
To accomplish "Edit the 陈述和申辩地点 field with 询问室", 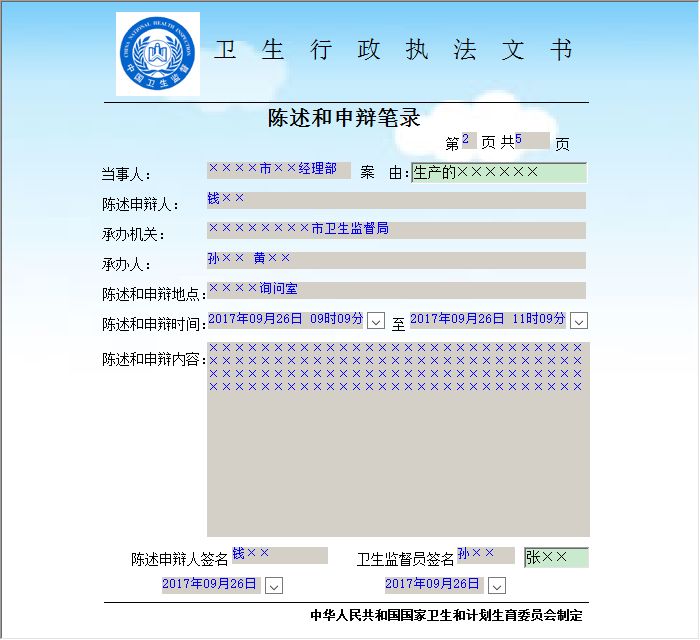I will [396, 290].
